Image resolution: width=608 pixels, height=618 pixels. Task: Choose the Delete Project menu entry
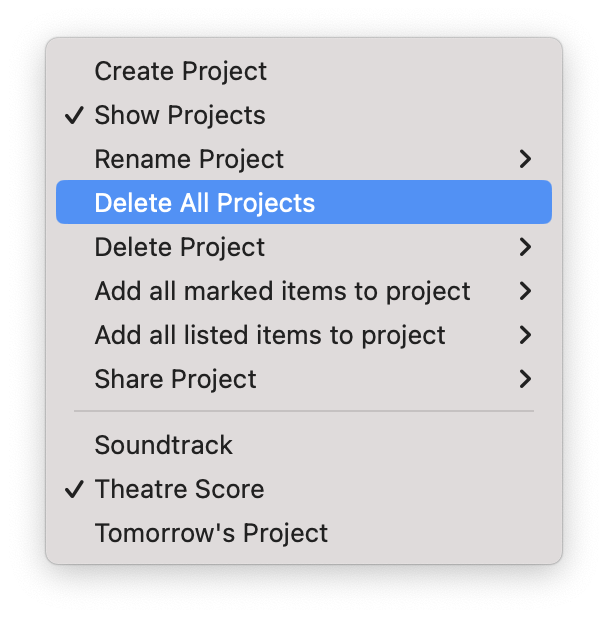[304, 247]
